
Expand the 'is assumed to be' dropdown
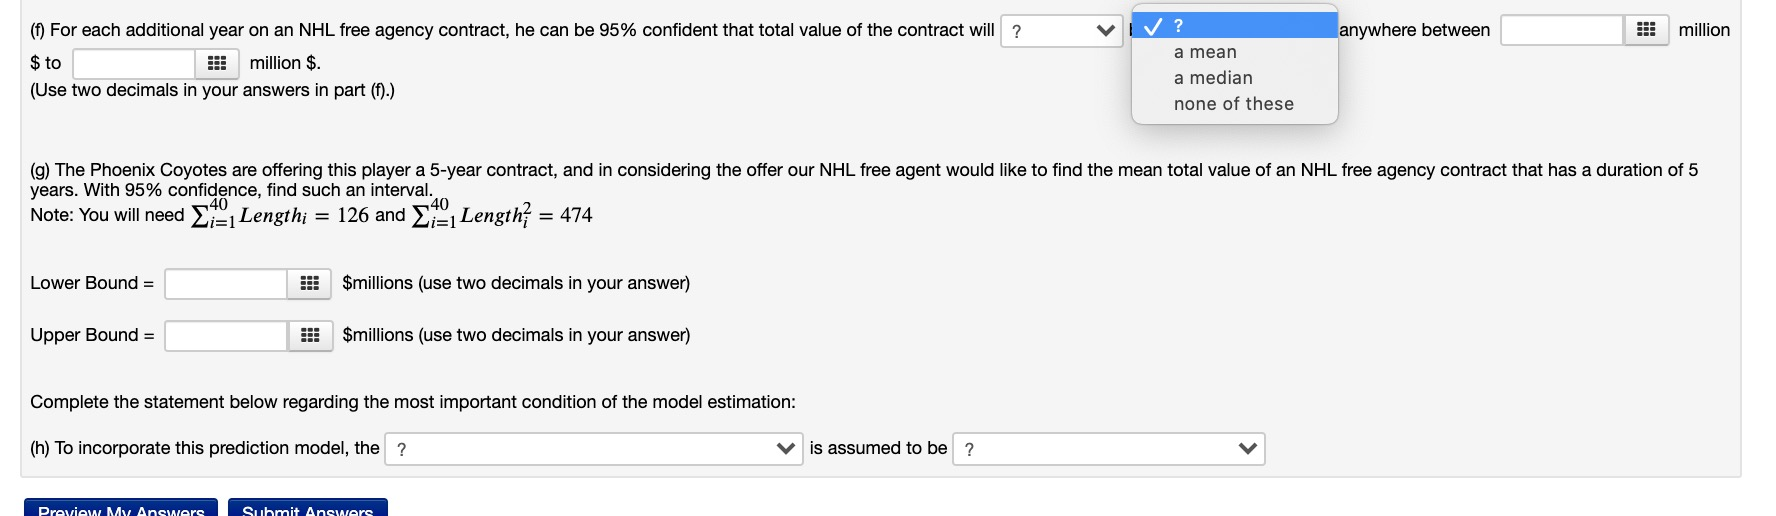tap(1109, 449)
